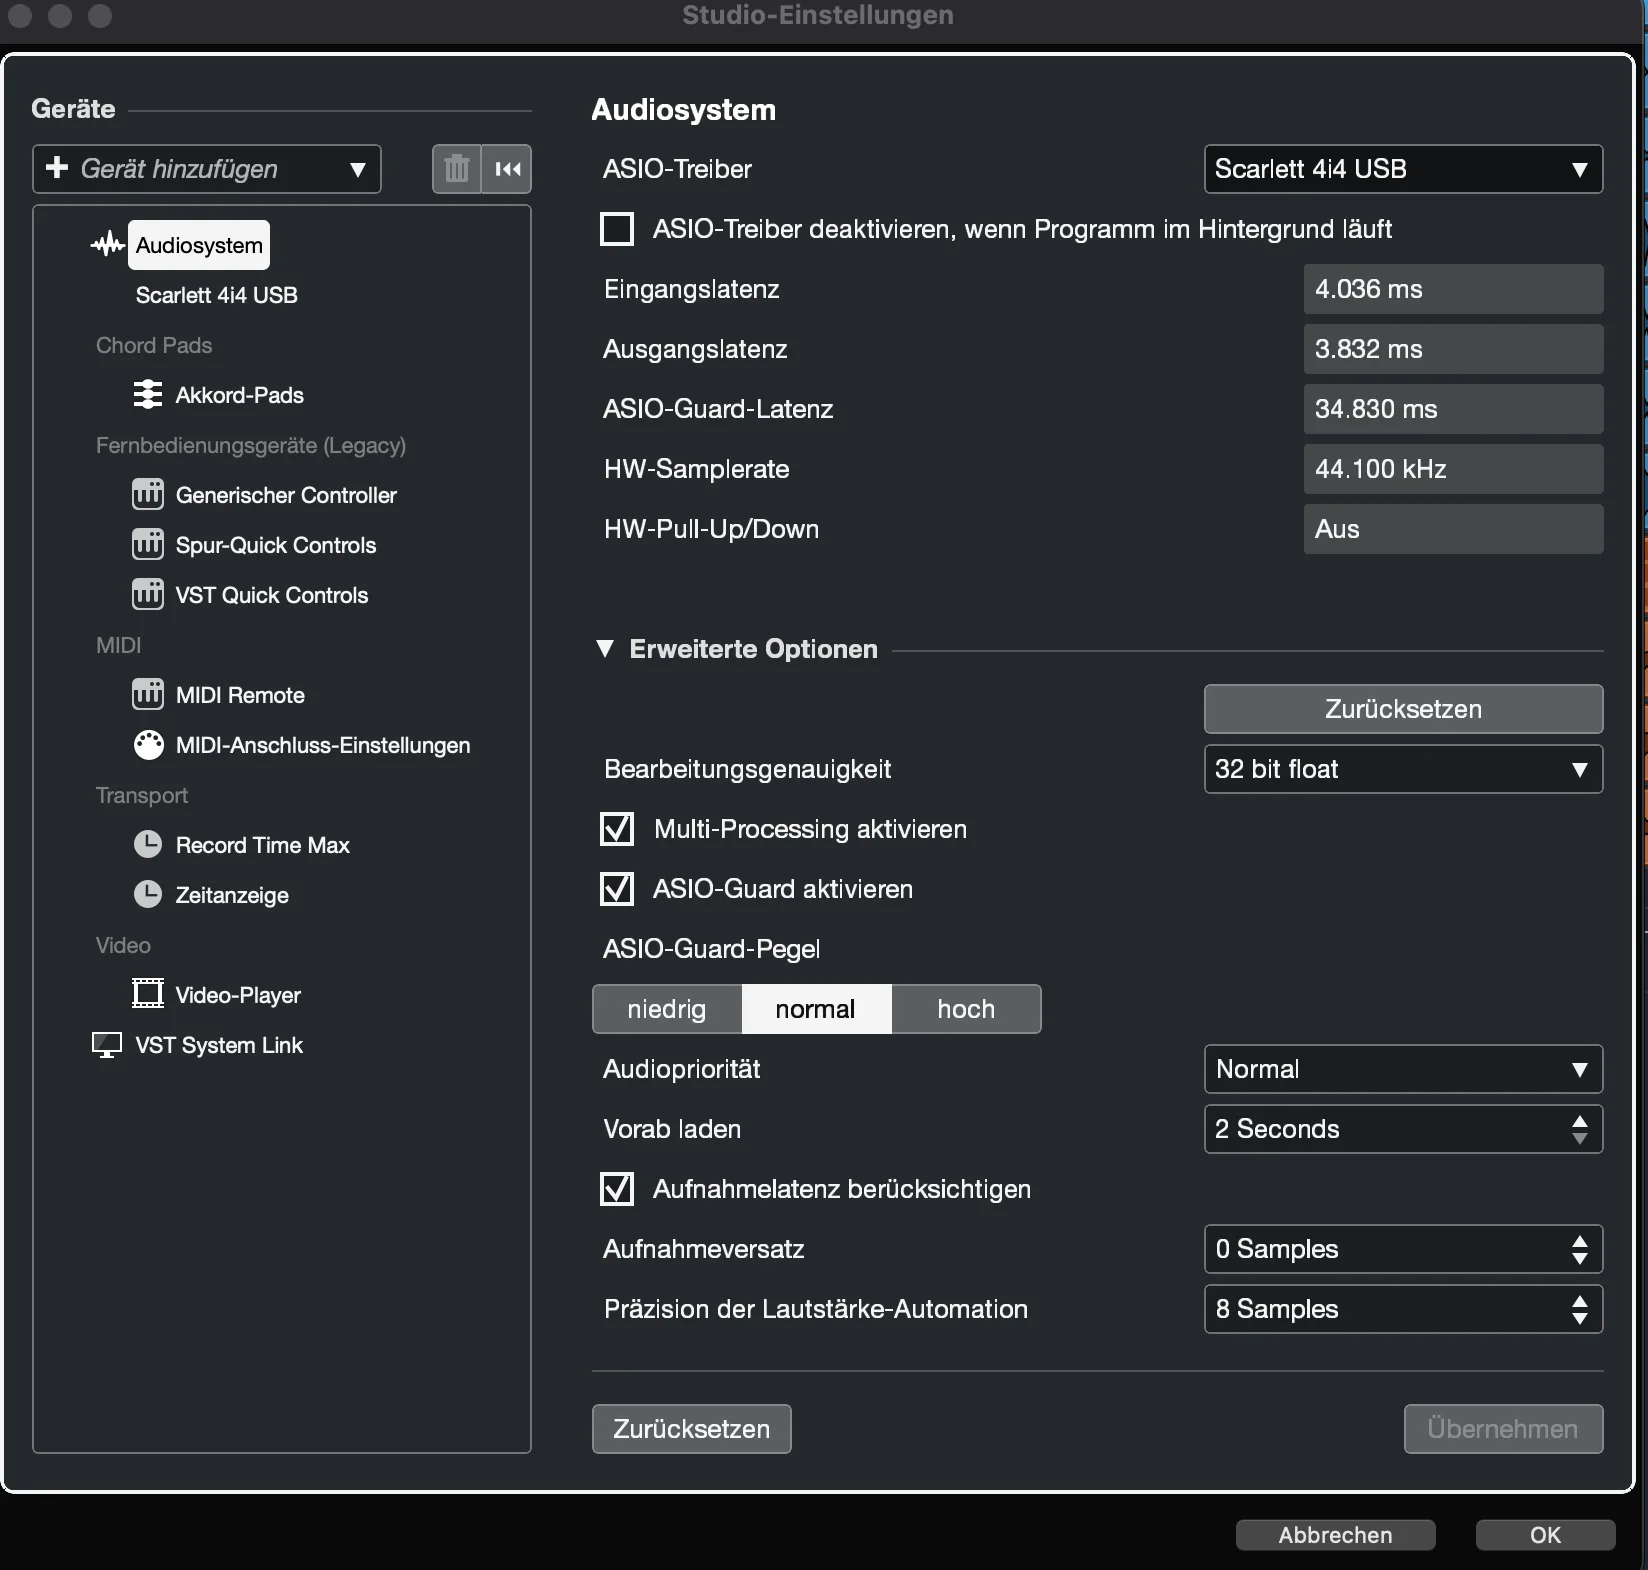This screenshot has width=1648, height=1570.
Task: Click the bottom-left Zurücksetzen button
Action: pyautogui.click(x=692, y=1429)
